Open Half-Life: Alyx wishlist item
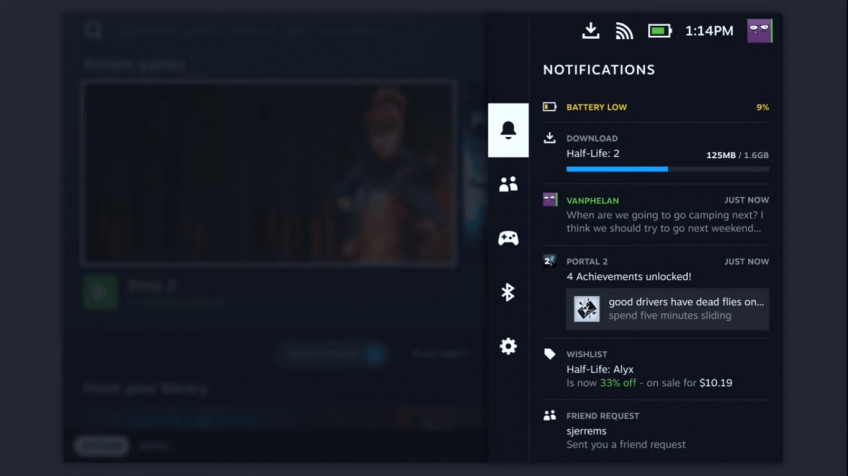This screenshot has height=476, width=848. (x=600, y=369)
